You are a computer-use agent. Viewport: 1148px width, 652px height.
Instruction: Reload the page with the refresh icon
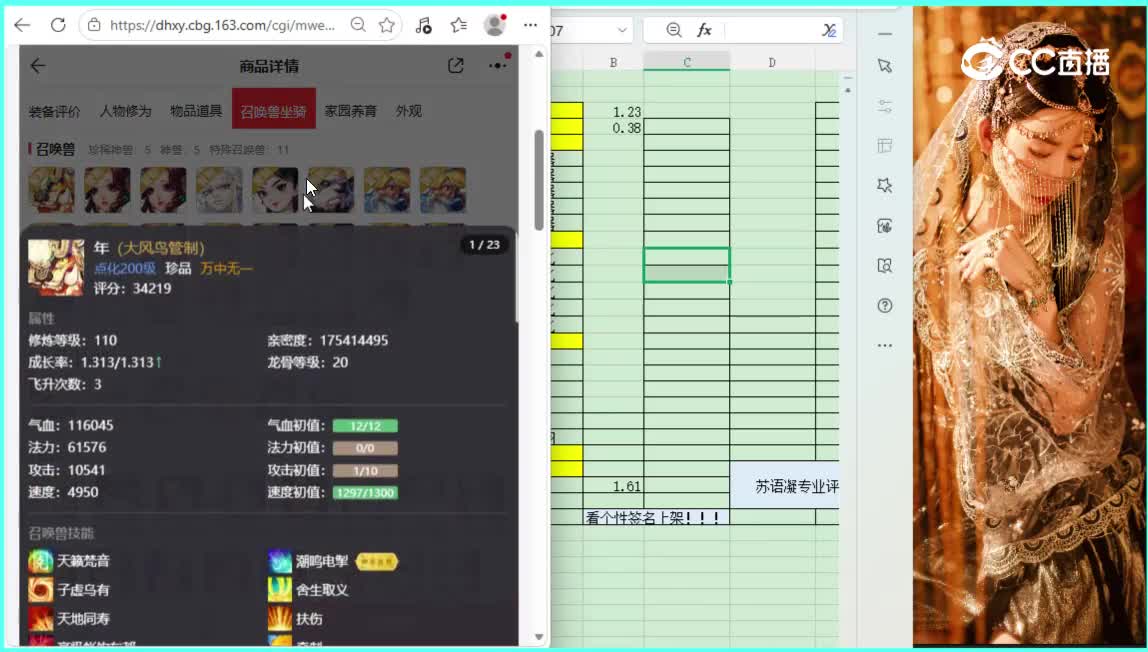pos(59,26)
